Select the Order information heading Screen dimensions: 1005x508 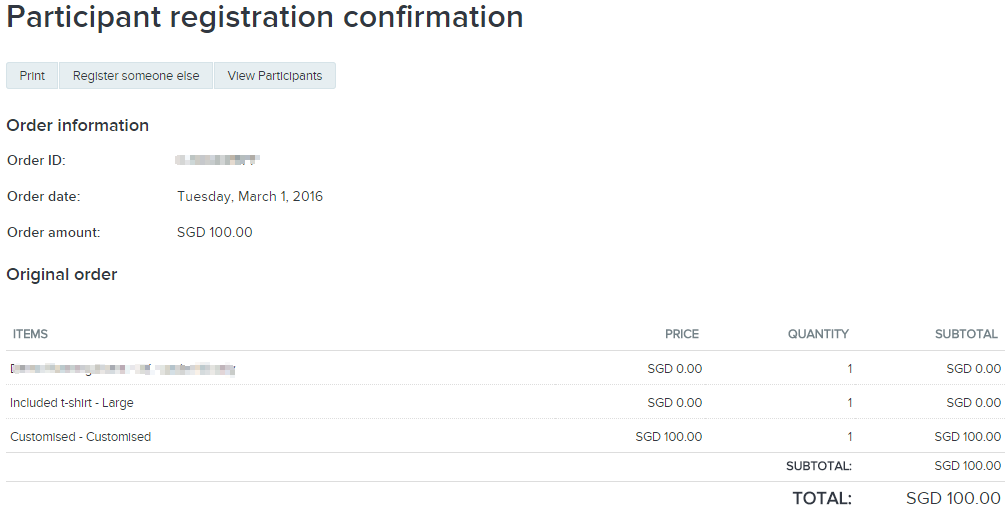(x=78, y=125)
